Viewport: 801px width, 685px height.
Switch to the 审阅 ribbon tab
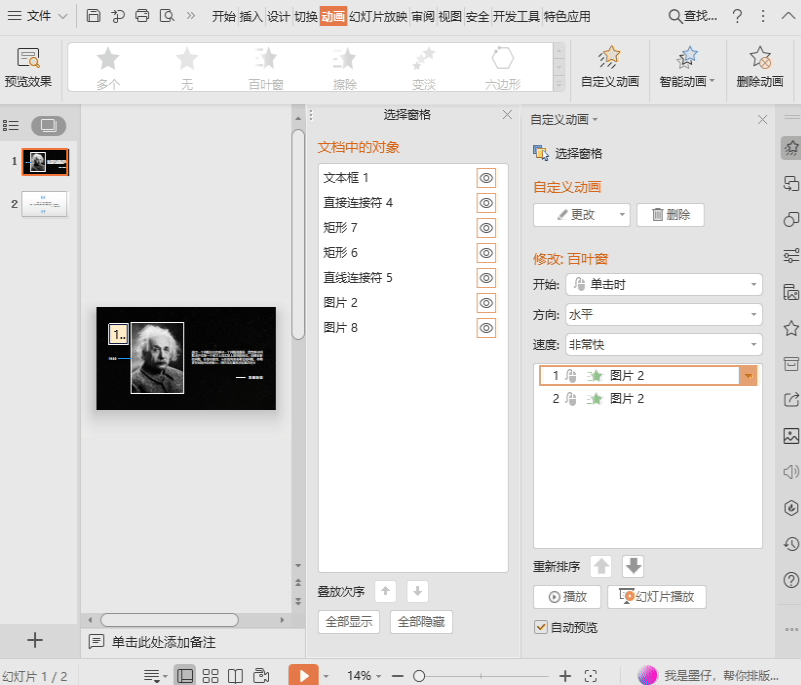[x=423, y=17]
